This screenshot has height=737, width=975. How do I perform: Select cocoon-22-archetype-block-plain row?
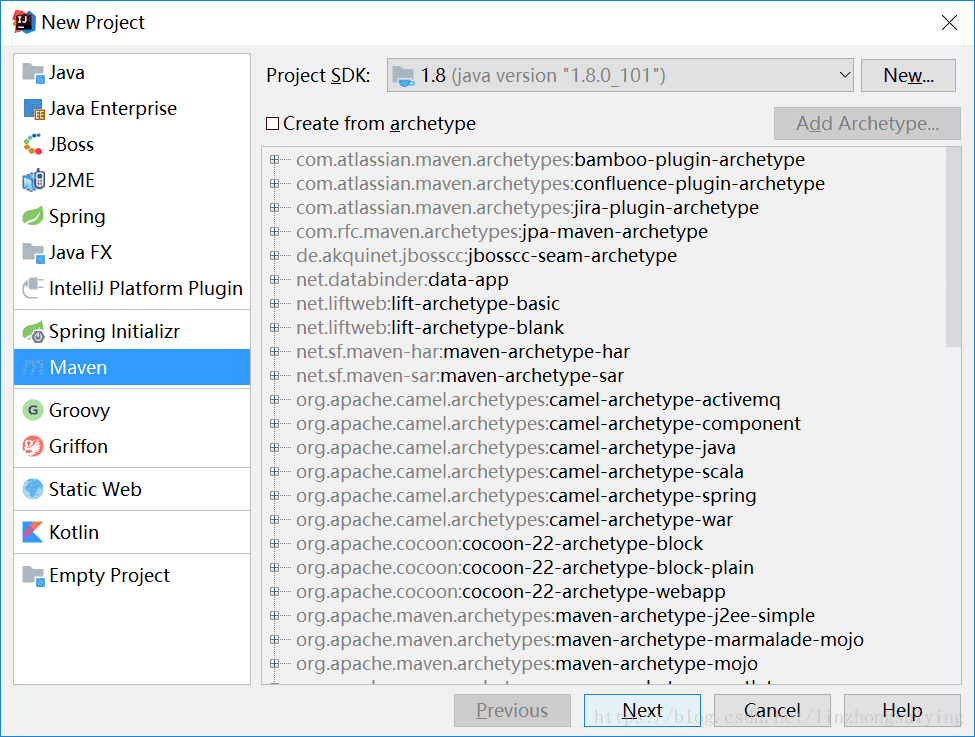[x=524, y=568]
